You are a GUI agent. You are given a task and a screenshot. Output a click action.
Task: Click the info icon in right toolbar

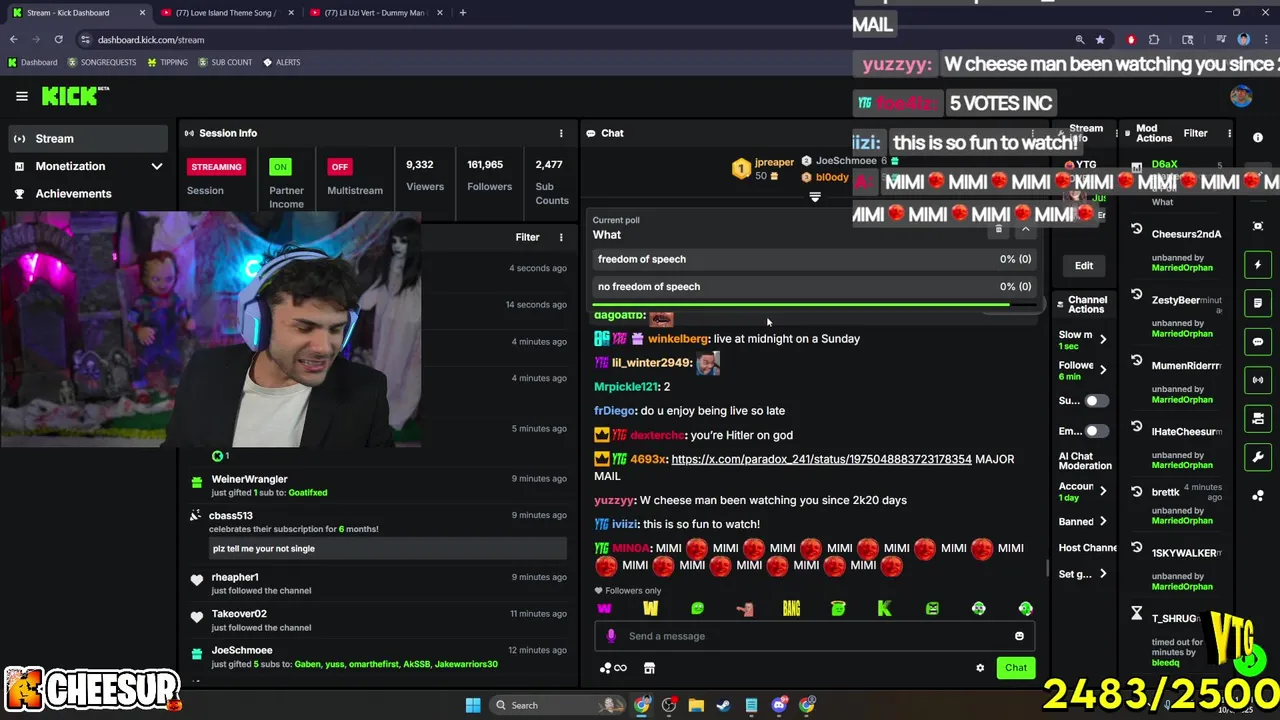click(x=1258, y=137)
